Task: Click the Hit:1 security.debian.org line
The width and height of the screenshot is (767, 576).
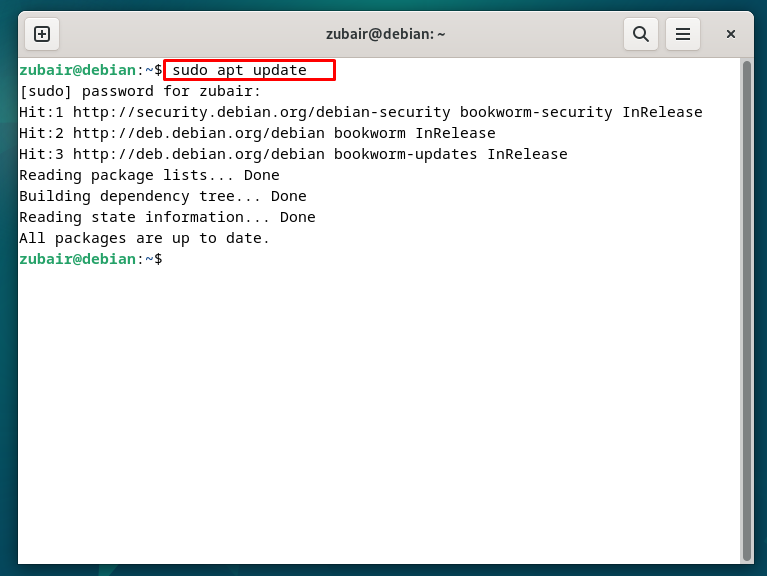Action: (361, 112)
